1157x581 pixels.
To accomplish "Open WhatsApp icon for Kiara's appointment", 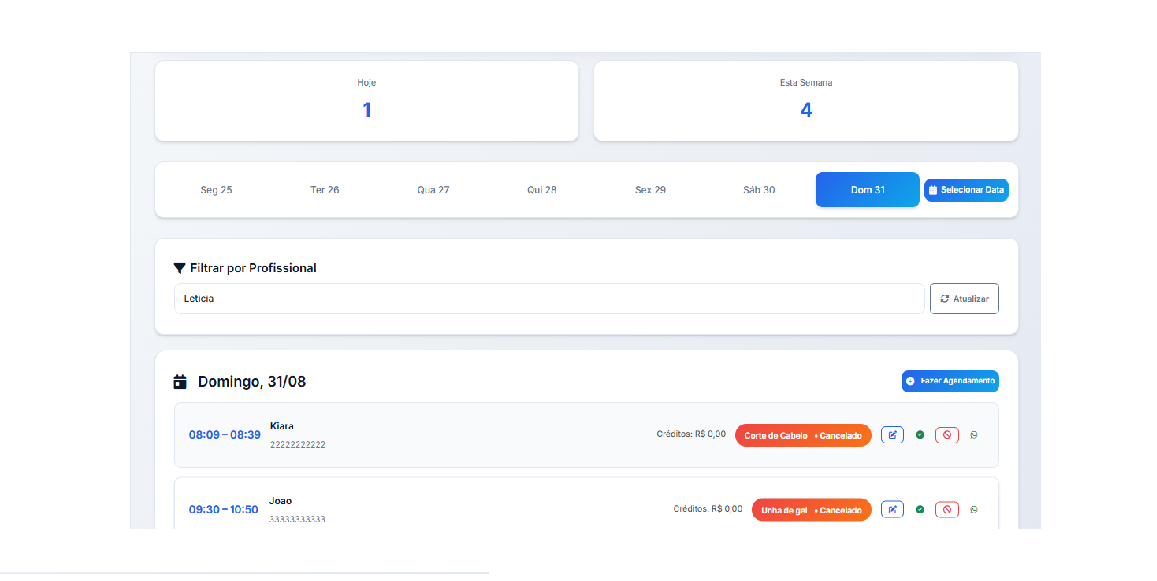I will click(974, 435).
